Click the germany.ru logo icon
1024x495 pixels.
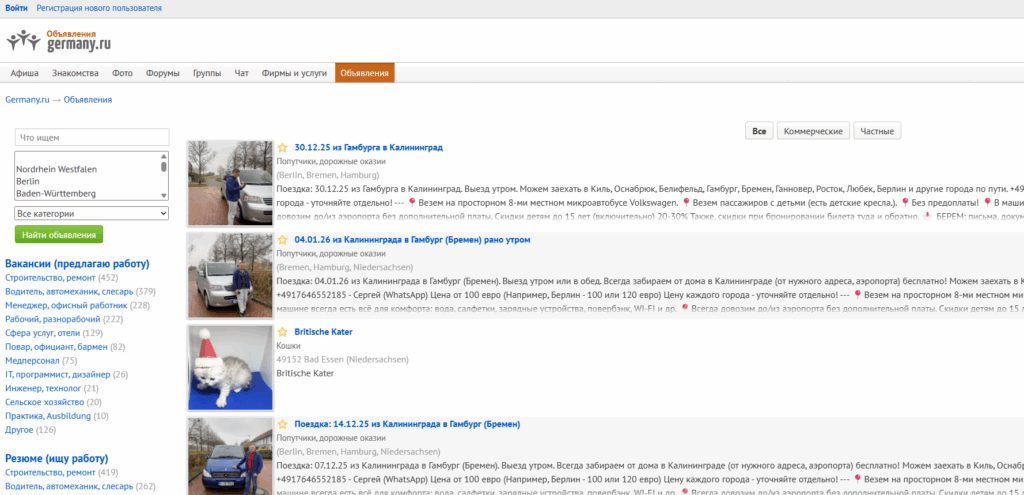(24, 41)
